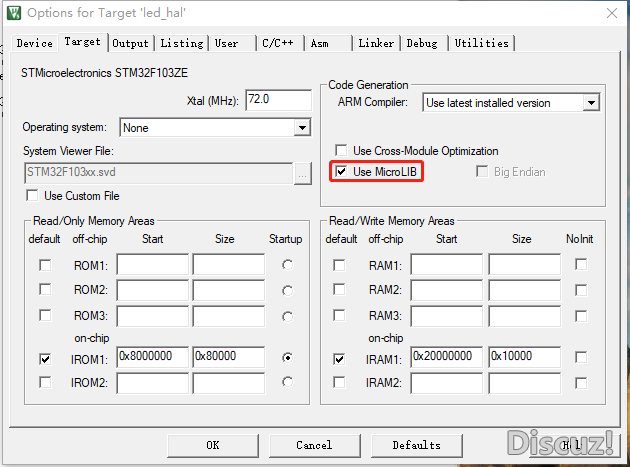Click the Big Endian checkbox

tap(482, 172)
